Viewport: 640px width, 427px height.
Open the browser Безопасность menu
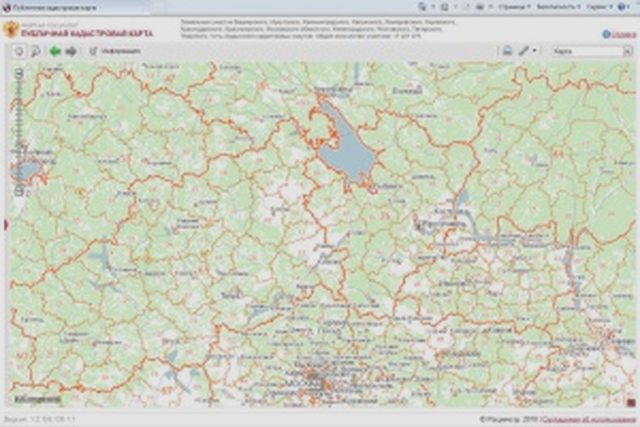[x=558, y=7]
